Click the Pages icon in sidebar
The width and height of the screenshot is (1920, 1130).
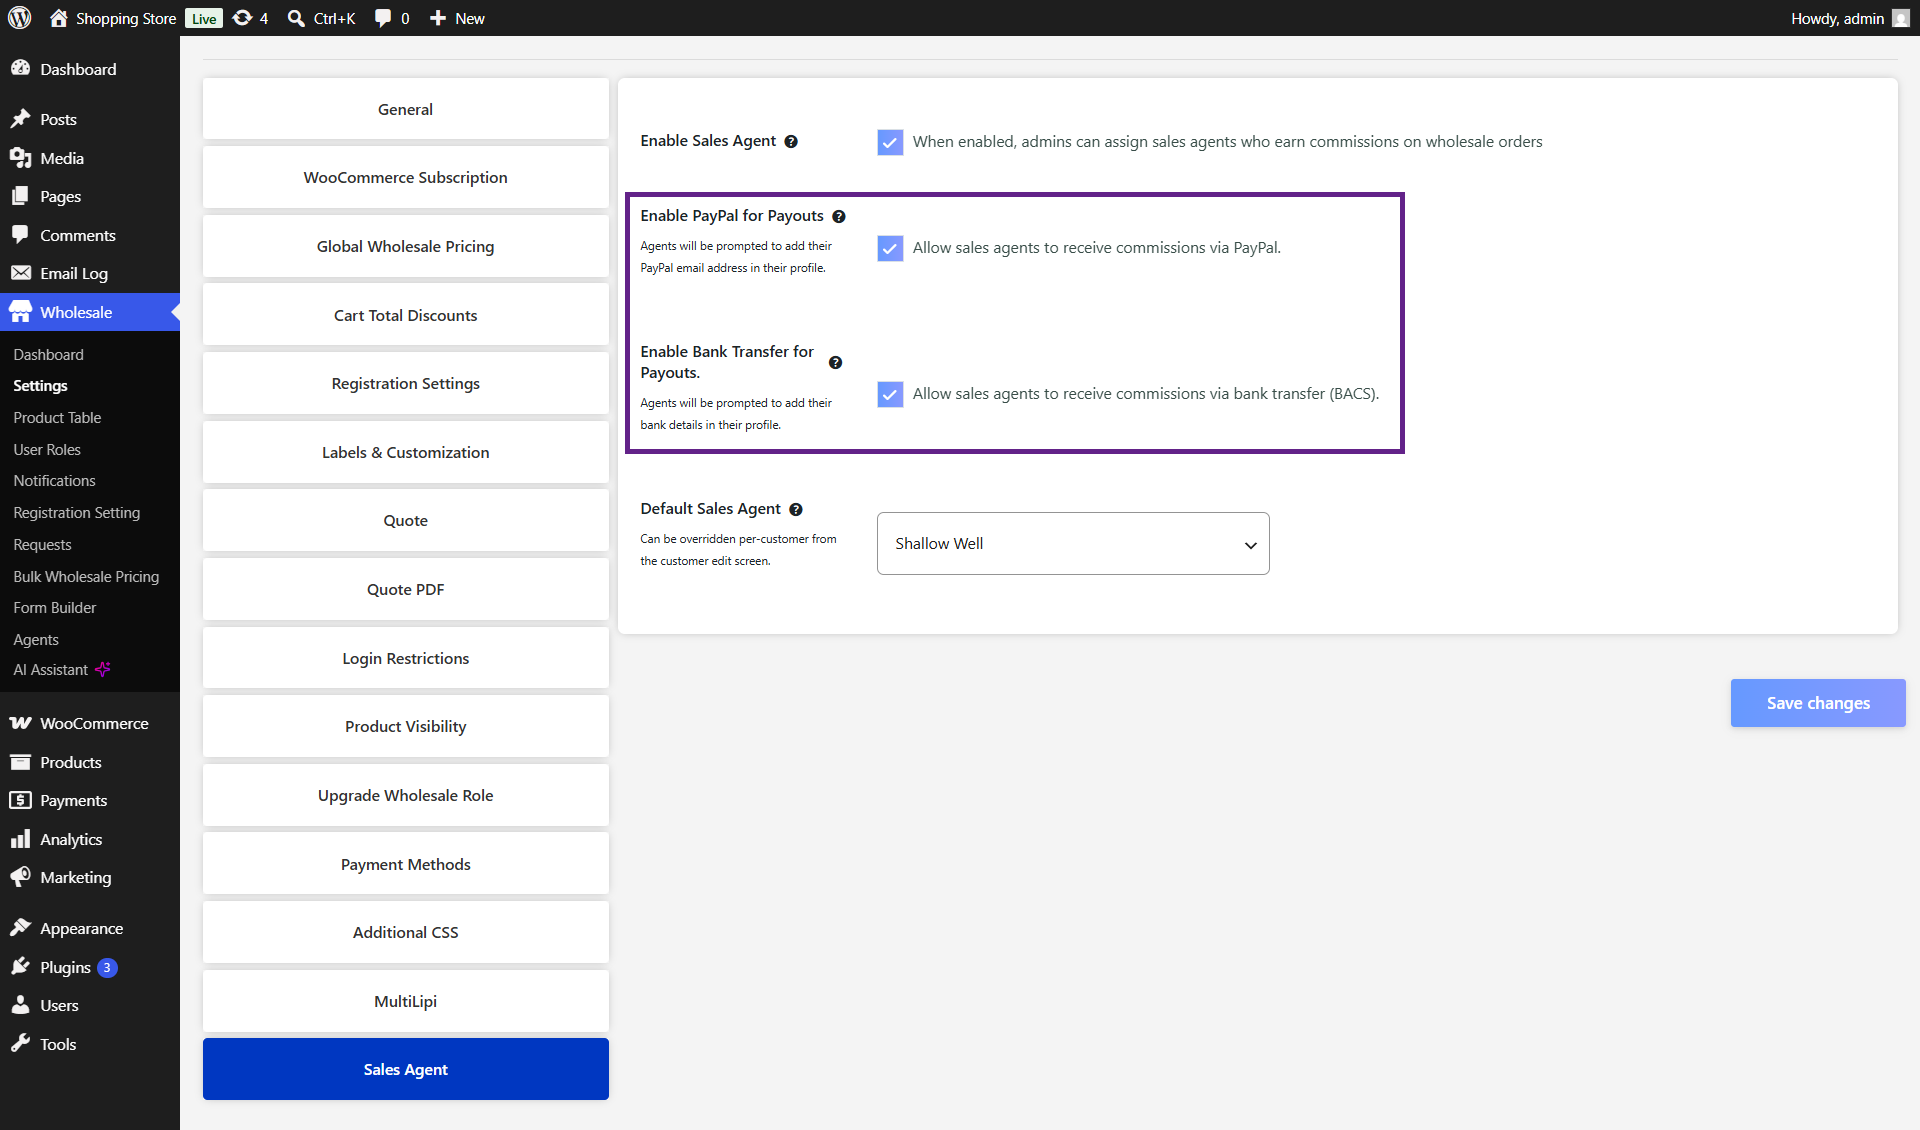tap(20, 196)
